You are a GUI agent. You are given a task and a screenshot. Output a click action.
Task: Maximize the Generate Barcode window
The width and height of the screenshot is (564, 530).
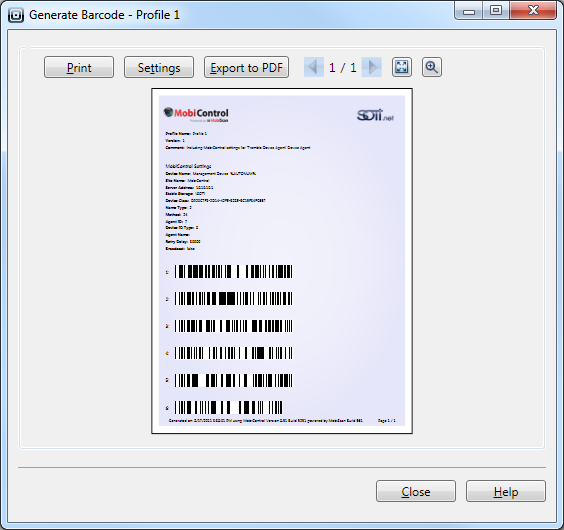coord(496,10)
